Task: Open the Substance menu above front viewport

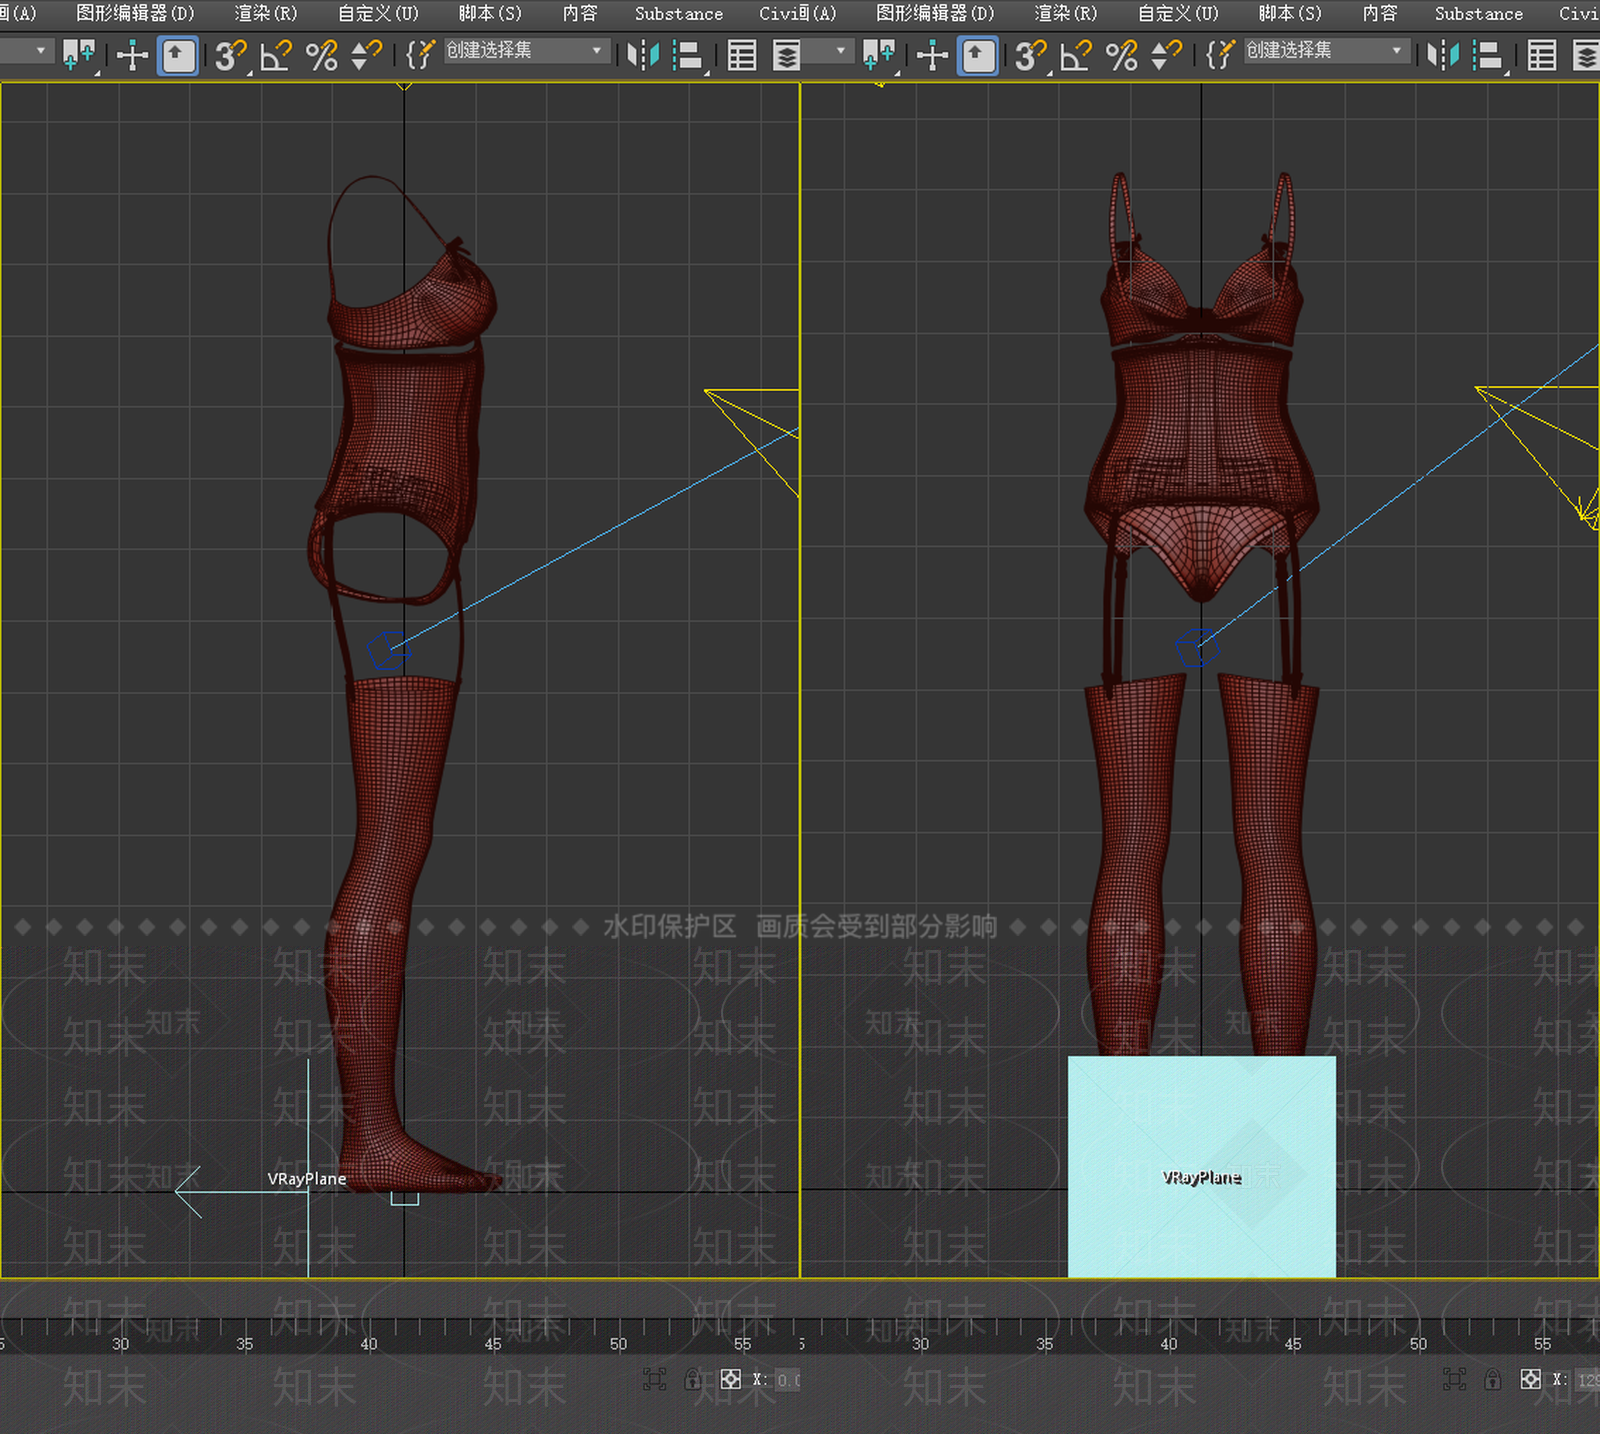Action: point(1479,13)
